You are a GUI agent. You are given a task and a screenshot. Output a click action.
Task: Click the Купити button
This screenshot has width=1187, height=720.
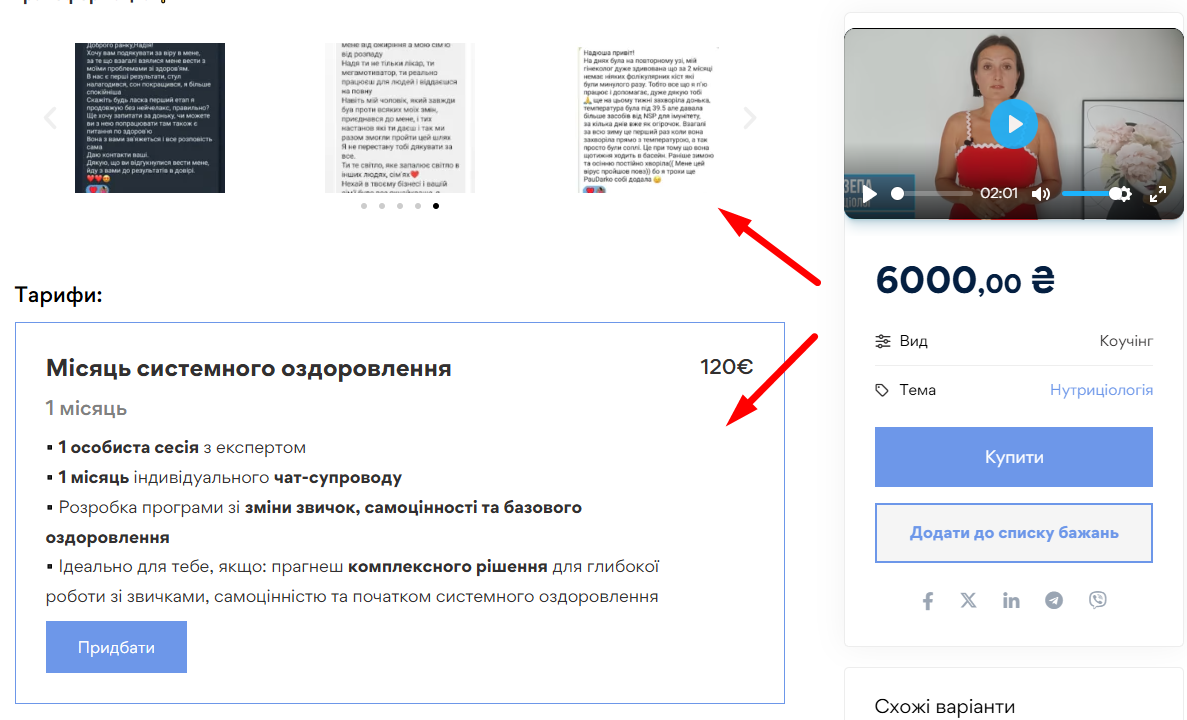(1014, 457)
